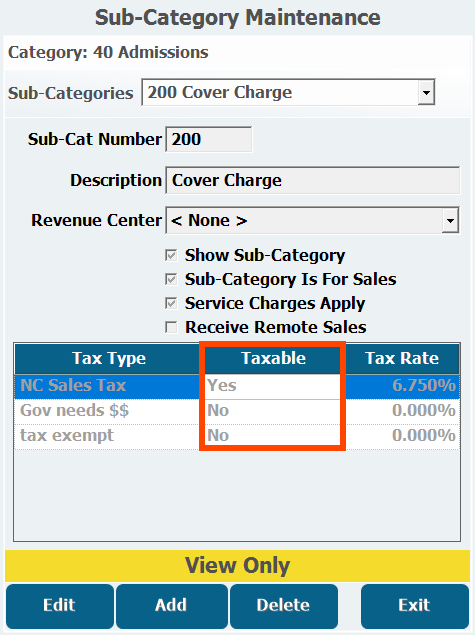Toggle Sub-Category Is For Sales checkbox
Image resolution: width=475 pixels, height=635 pixels.
[171, 279]
